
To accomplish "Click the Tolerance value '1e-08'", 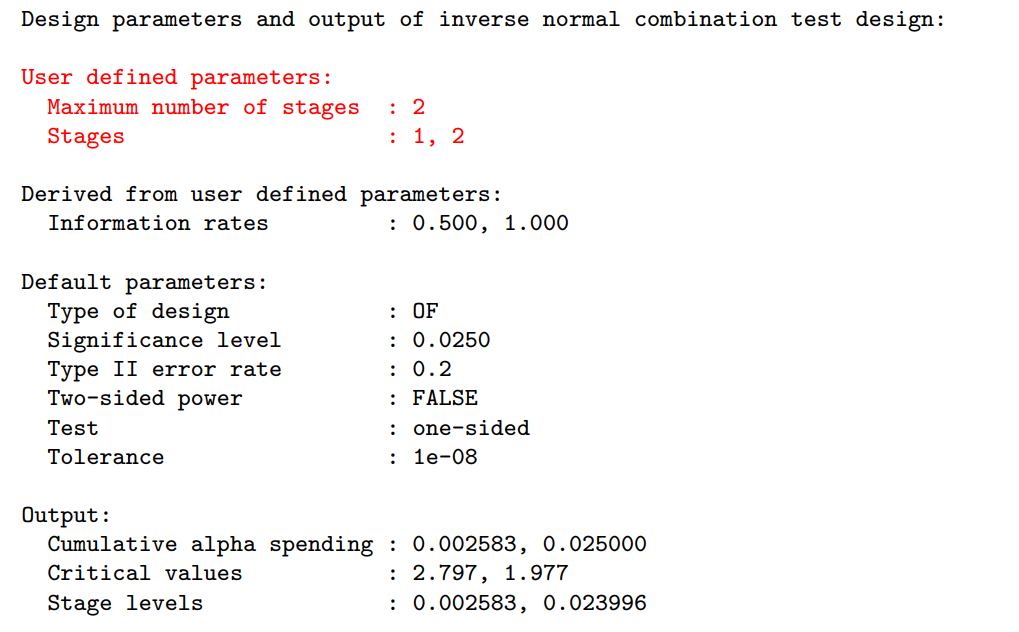I will (445, 457).
